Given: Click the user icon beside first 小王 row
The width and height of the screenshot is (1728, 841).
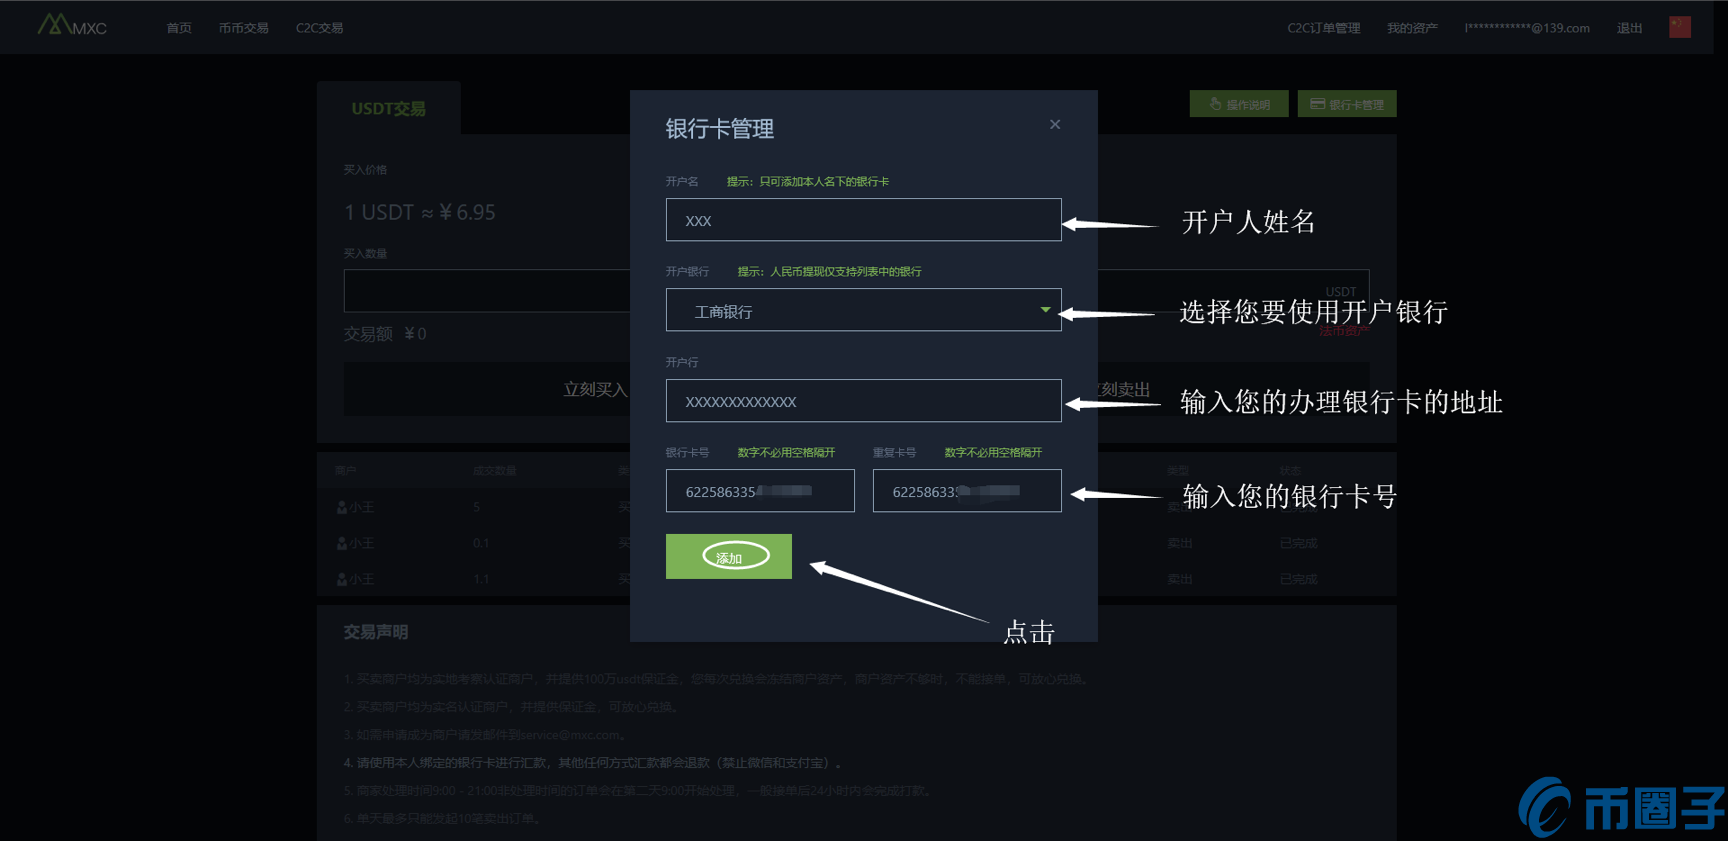Looking at the screenshot, I should (x=342, y=508).
